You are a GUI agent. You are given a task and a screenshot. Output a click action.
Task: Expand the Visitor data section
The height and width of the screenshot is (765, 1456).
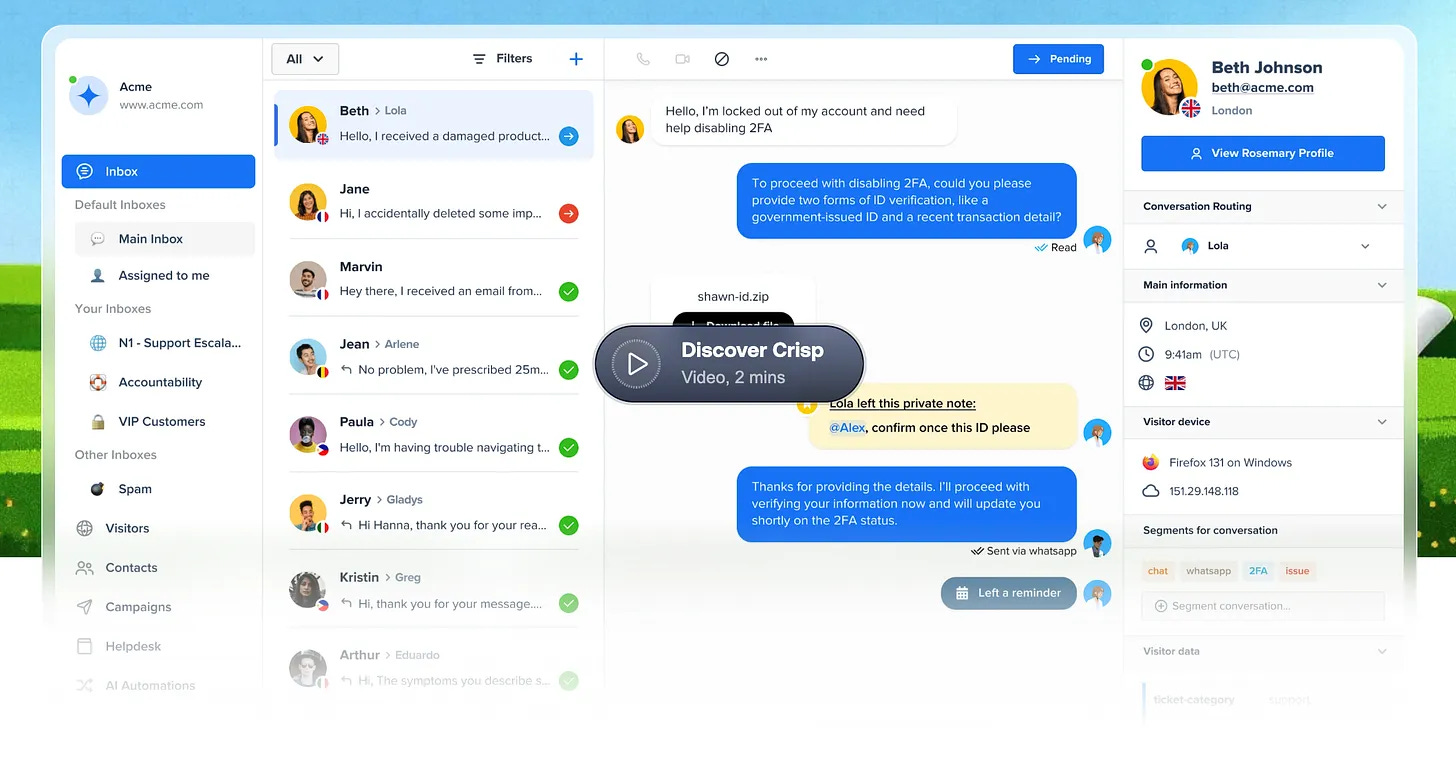1382,651
